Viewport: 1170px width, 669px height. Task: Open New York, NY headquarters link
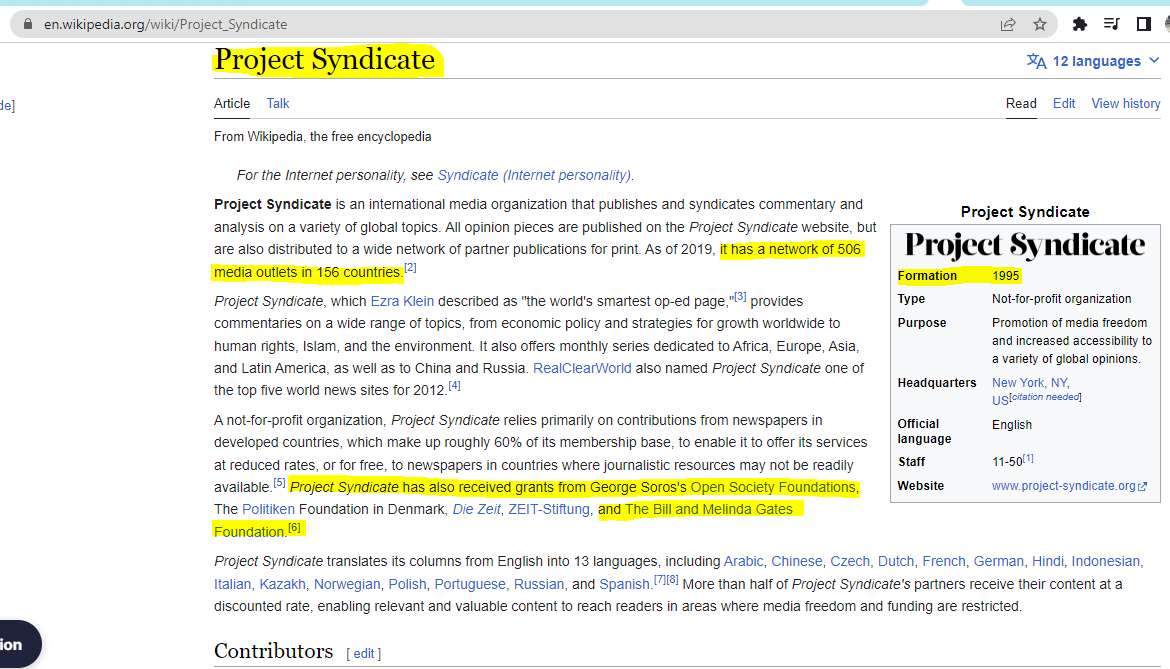(1030, 383)
